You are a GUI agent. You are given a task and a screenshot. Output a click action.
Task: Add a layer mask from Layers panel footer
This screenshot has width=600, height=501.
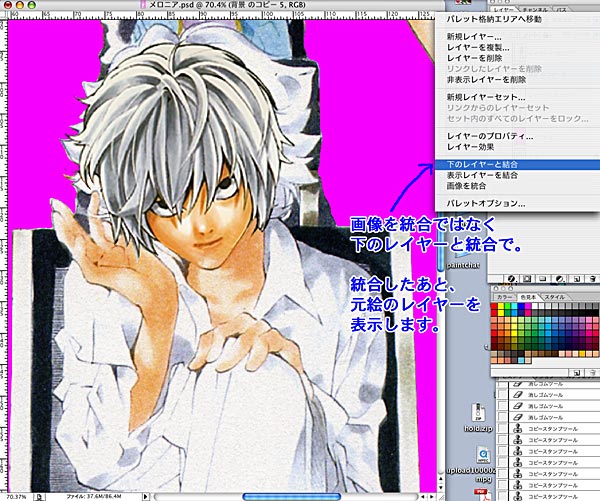click(527, 279)
